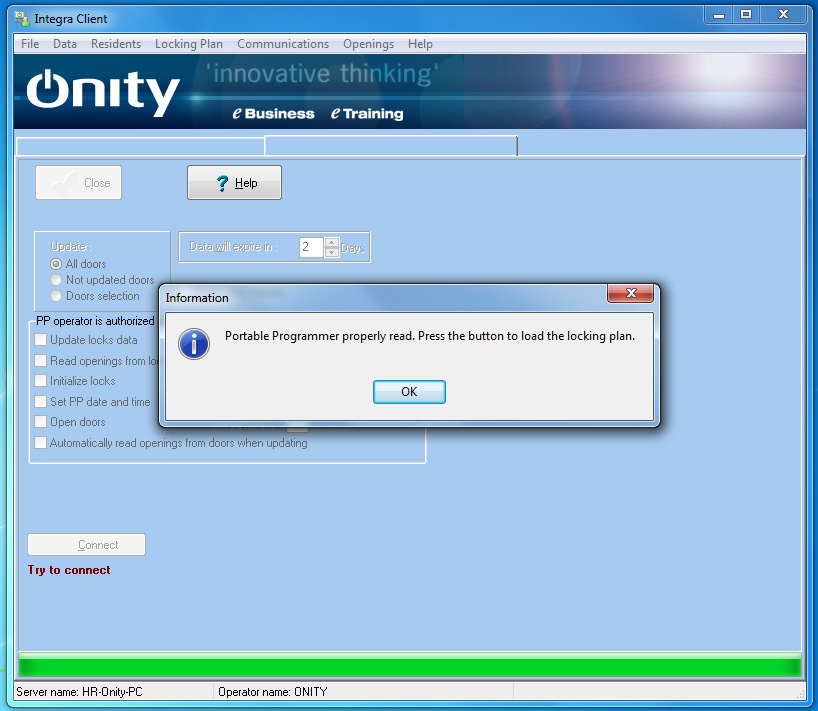This screenshot has height=711, width=818.
Task: Increase the data expiry days spinner
Action: pos(332,242)
